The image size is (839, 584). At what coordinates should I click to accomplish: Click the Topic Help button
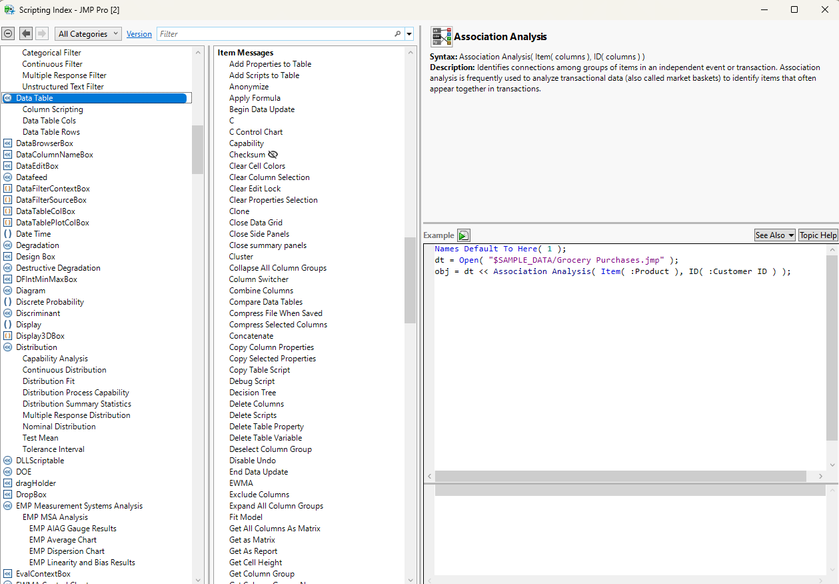(x=817, y=235)
